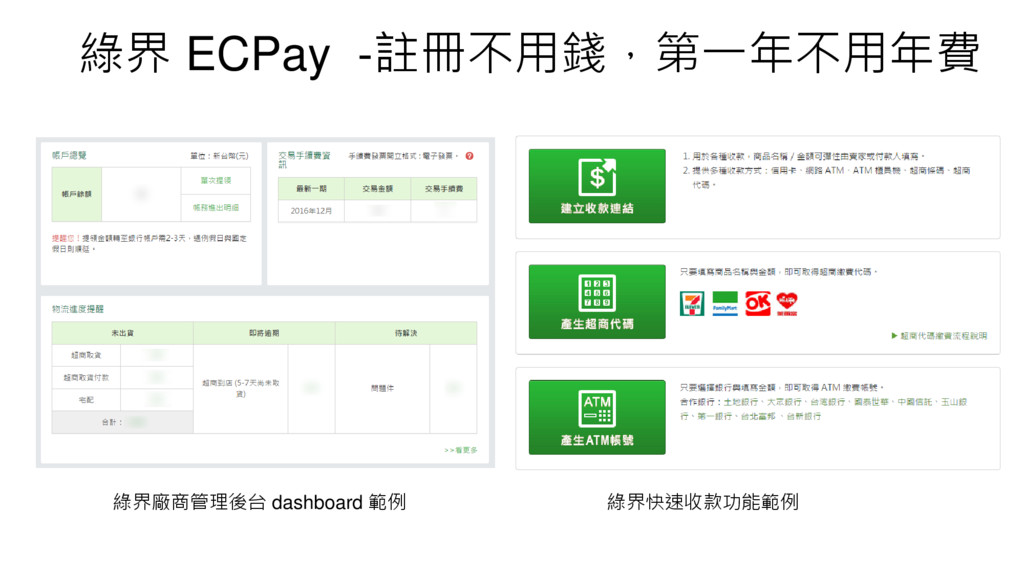Click the 宅配 row label

pos(86,400)
